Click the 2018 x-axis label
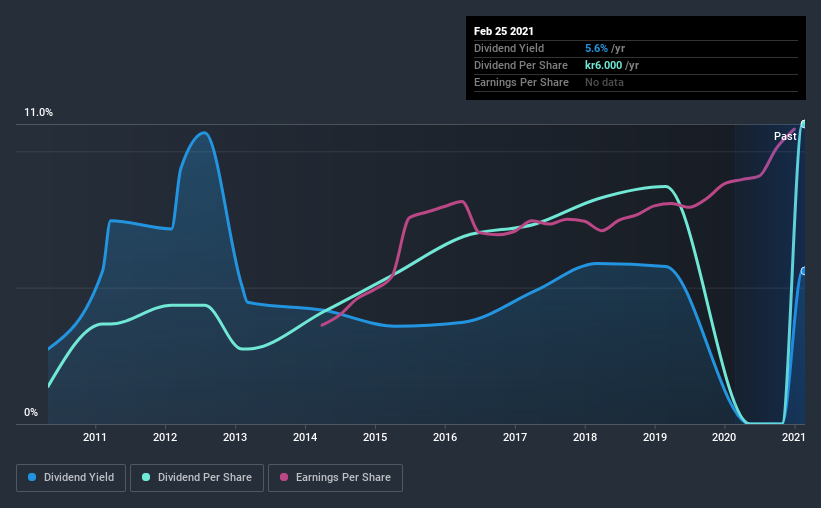The image size is (821, 508). click(x=585, y=437)
